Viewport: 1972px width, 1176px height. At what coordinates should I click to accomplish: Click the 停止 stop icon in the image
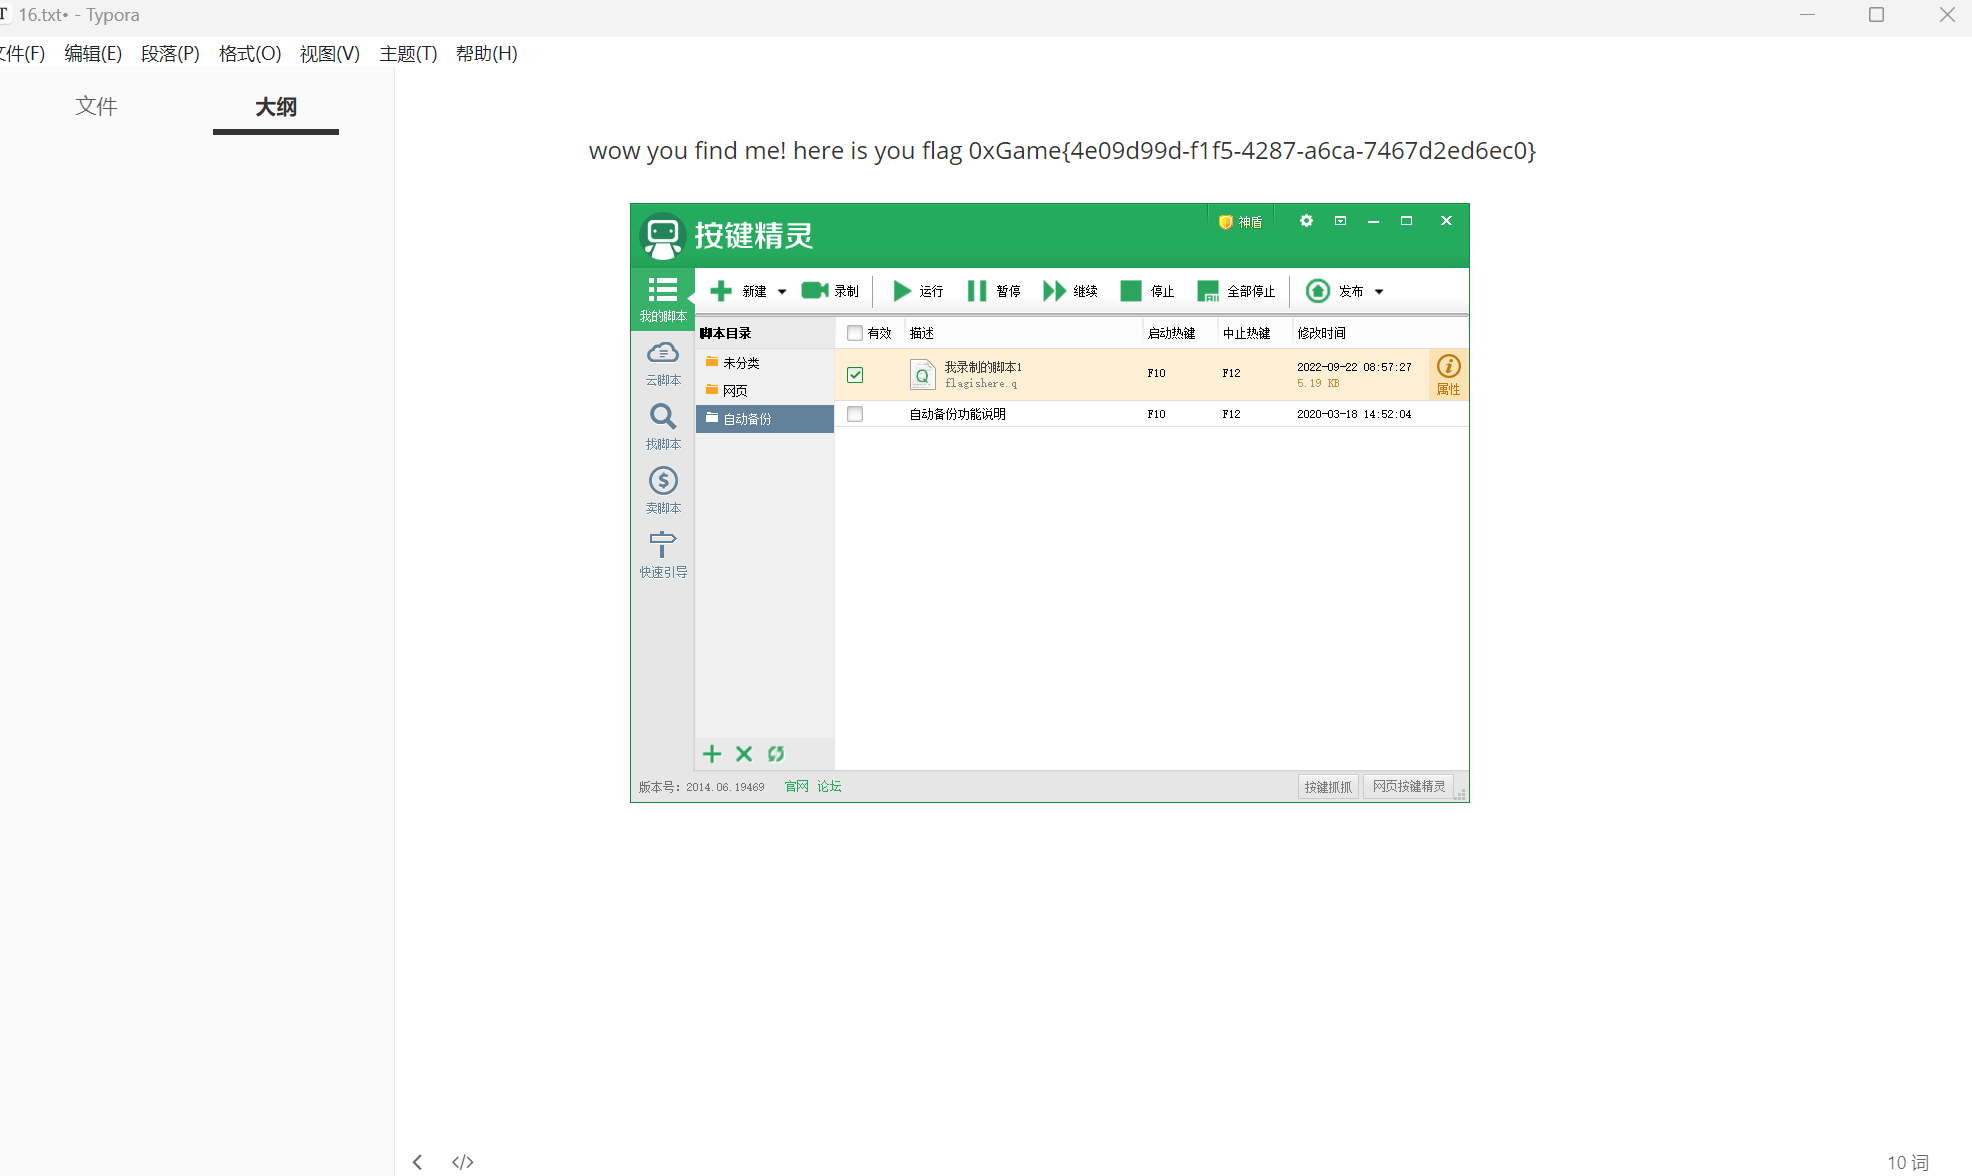point(1131,291)
